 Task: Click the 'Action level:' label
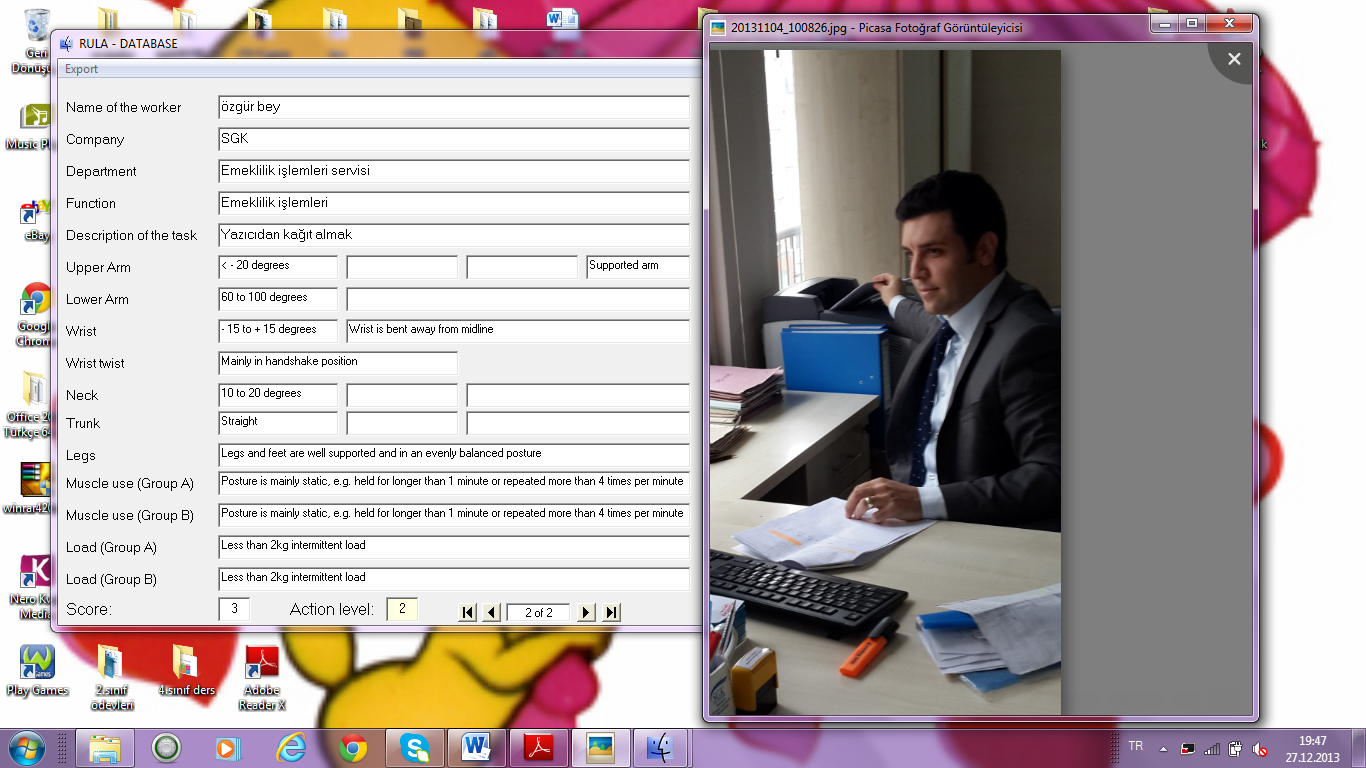pos(332,609)
